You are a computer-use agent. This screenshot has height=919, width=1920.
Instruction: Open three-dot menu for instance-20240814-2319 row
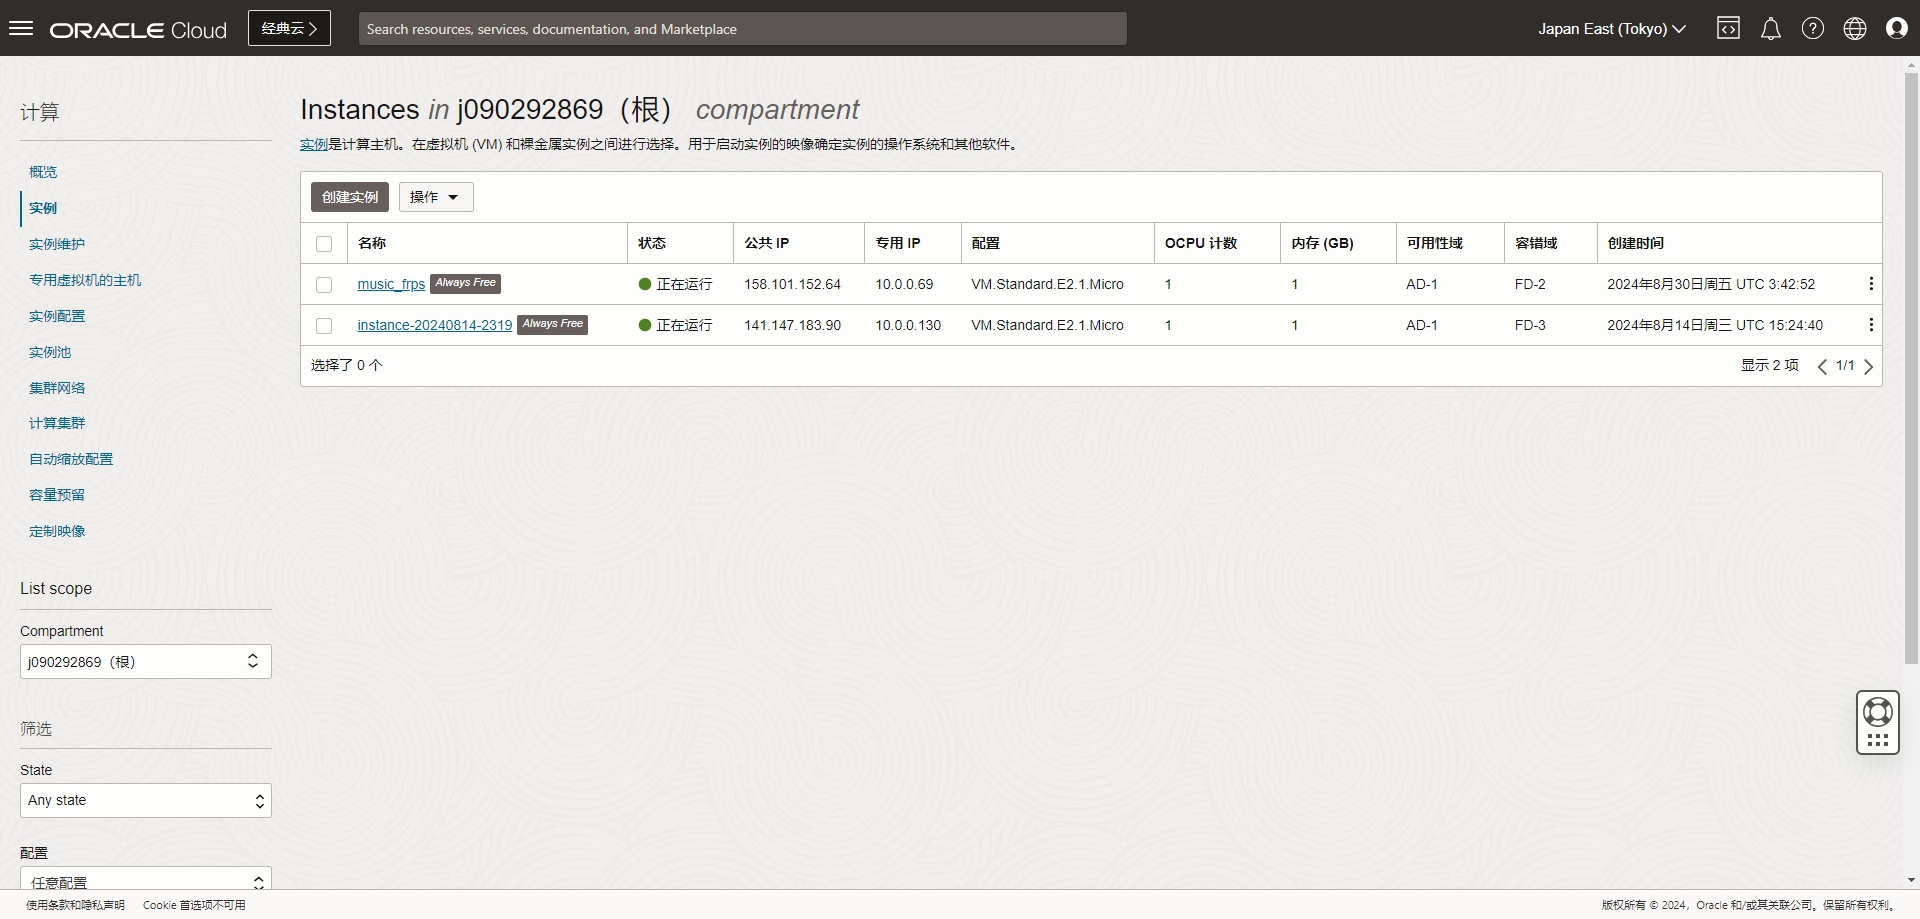click(1870, 325)
